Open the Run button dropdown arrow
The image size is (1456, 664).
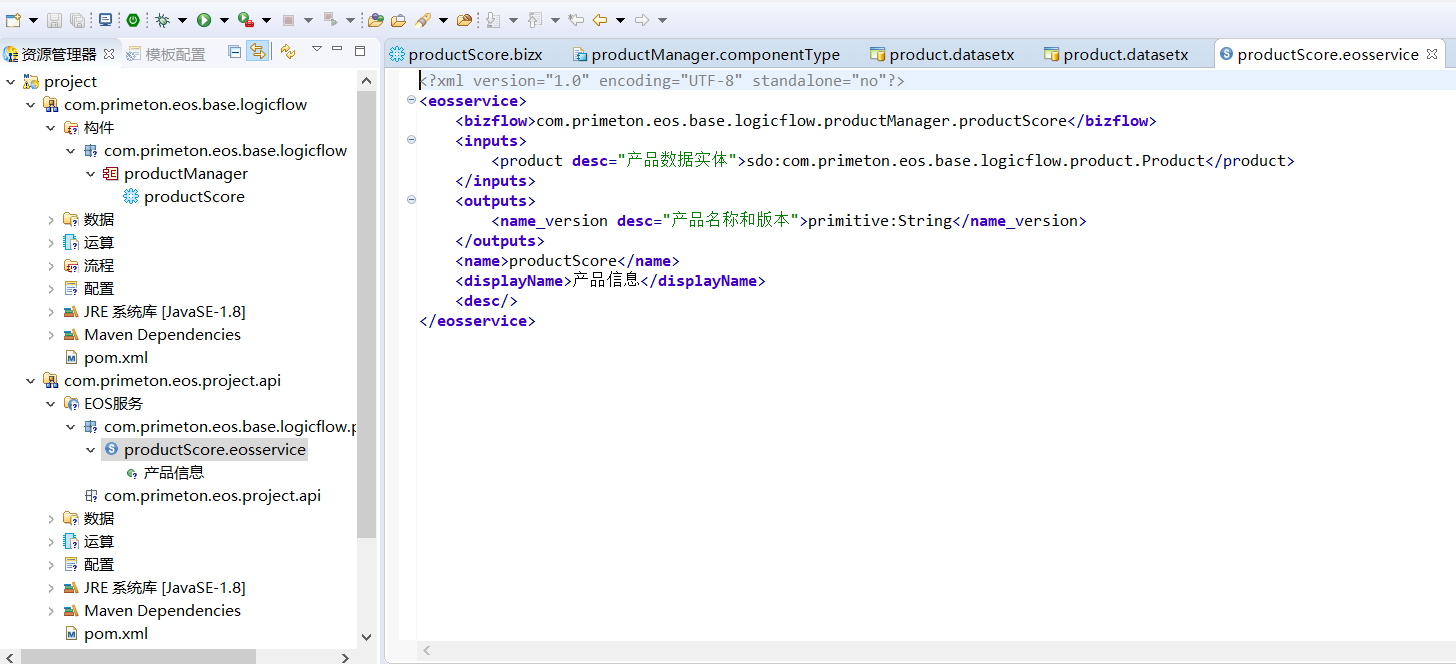coord(224,20)
